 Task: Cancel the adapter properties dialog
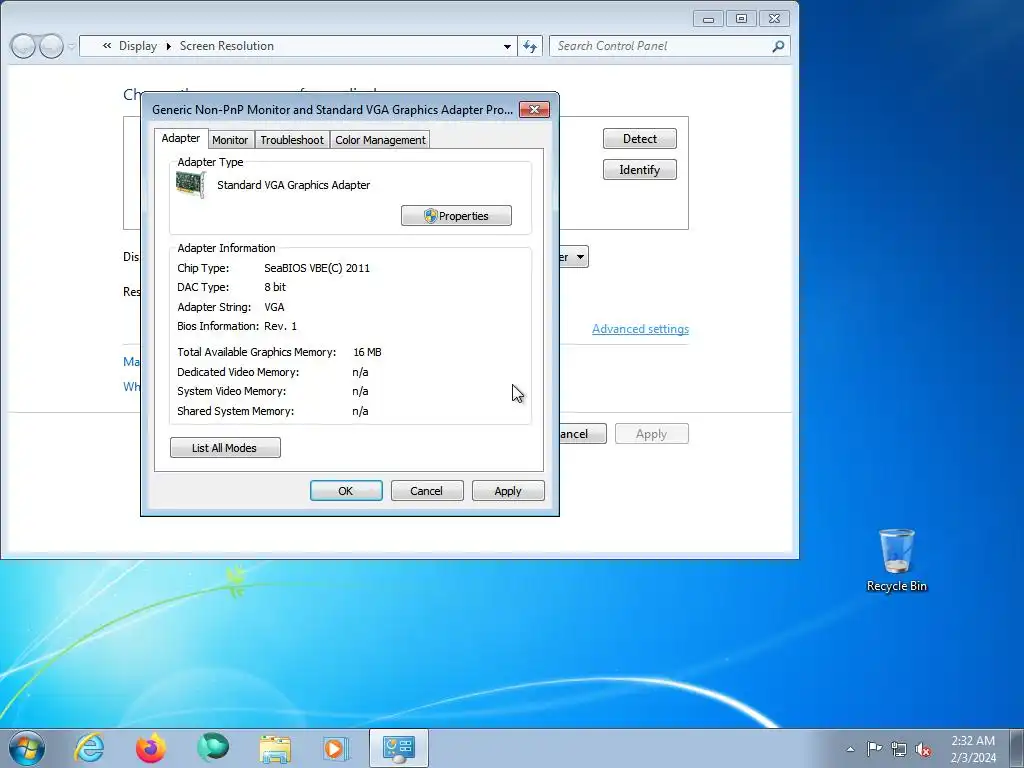point(427,490)
